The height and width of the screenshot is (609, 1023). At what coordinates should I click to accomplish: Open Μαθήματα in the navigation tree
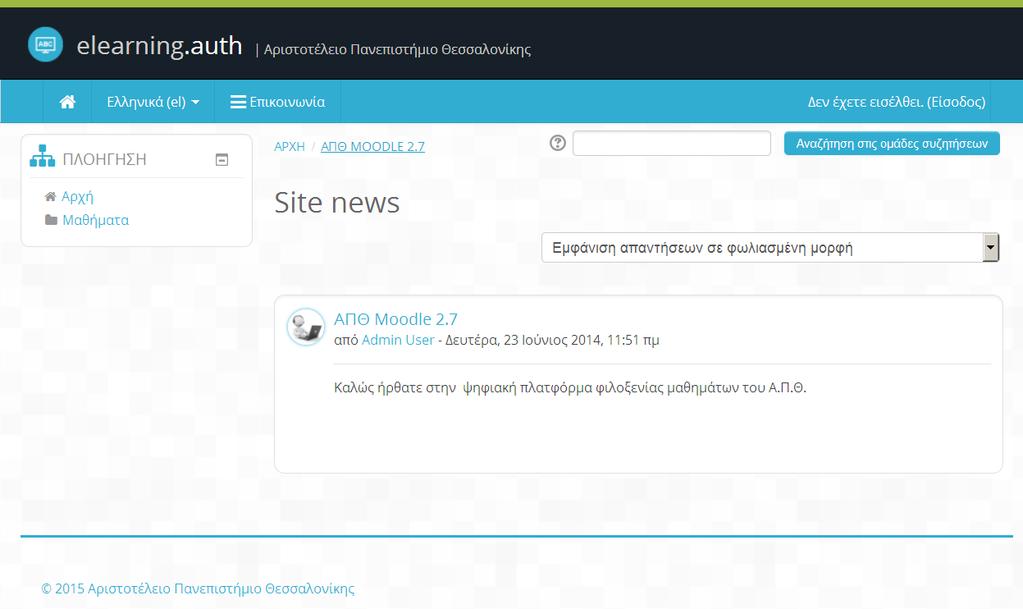(x=96, y=220)
